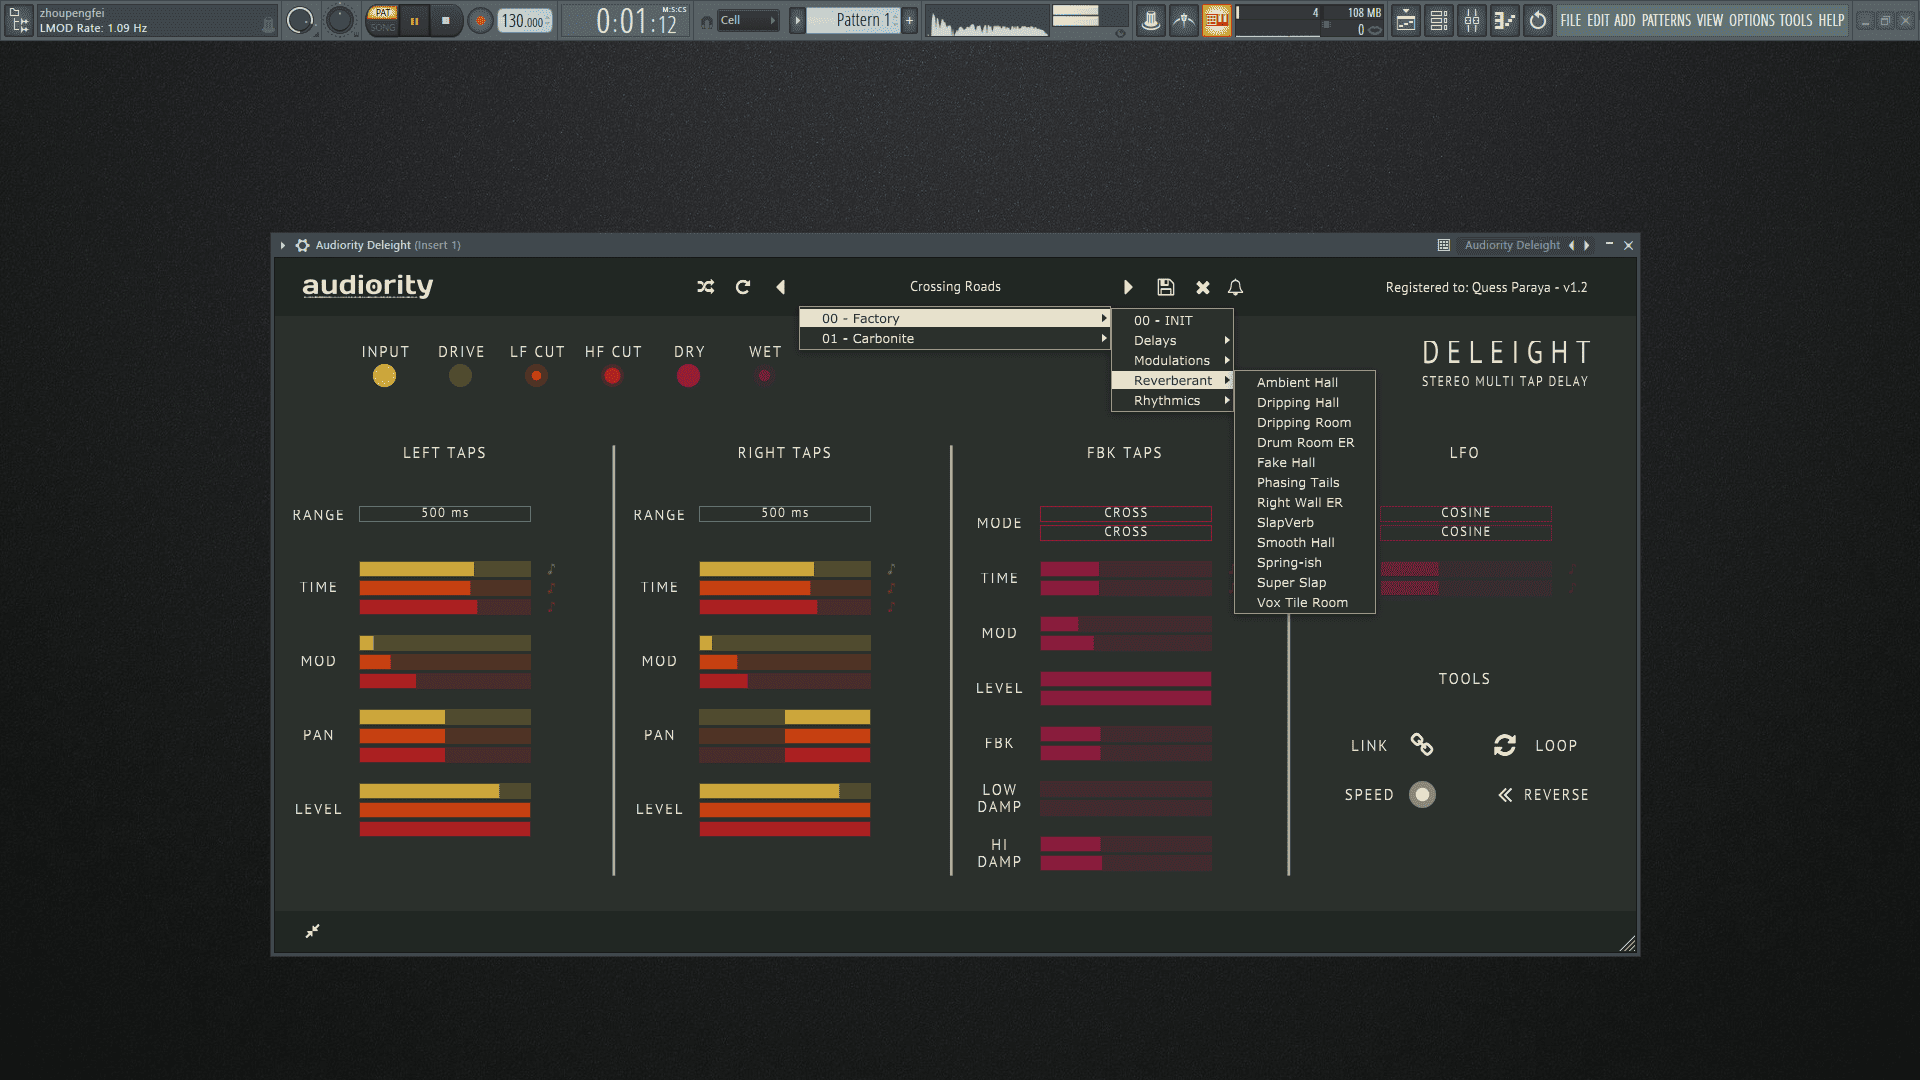The width and height of the screenshot is (1920, 1080).
Task: Click the INPUT knob
Action: [x=384, y=376]
